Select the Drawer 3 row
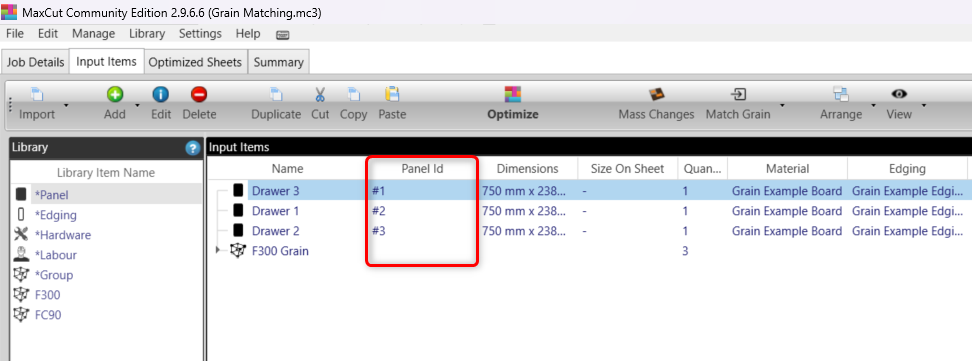Image resolution: width=972 pixels, height=361 pixels. click(590, 190)
